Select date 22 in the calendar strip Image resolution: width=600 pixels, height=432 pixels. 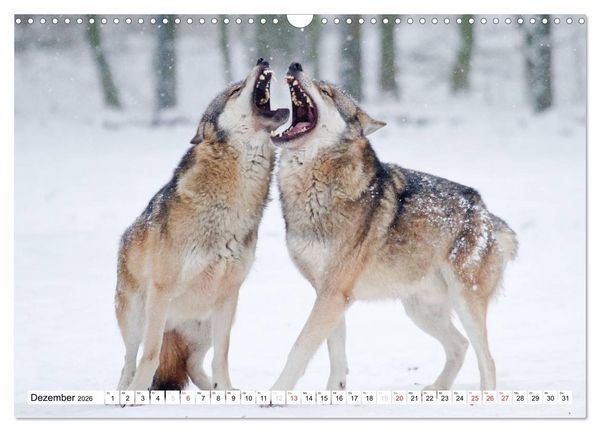click(x=430, y=398)
